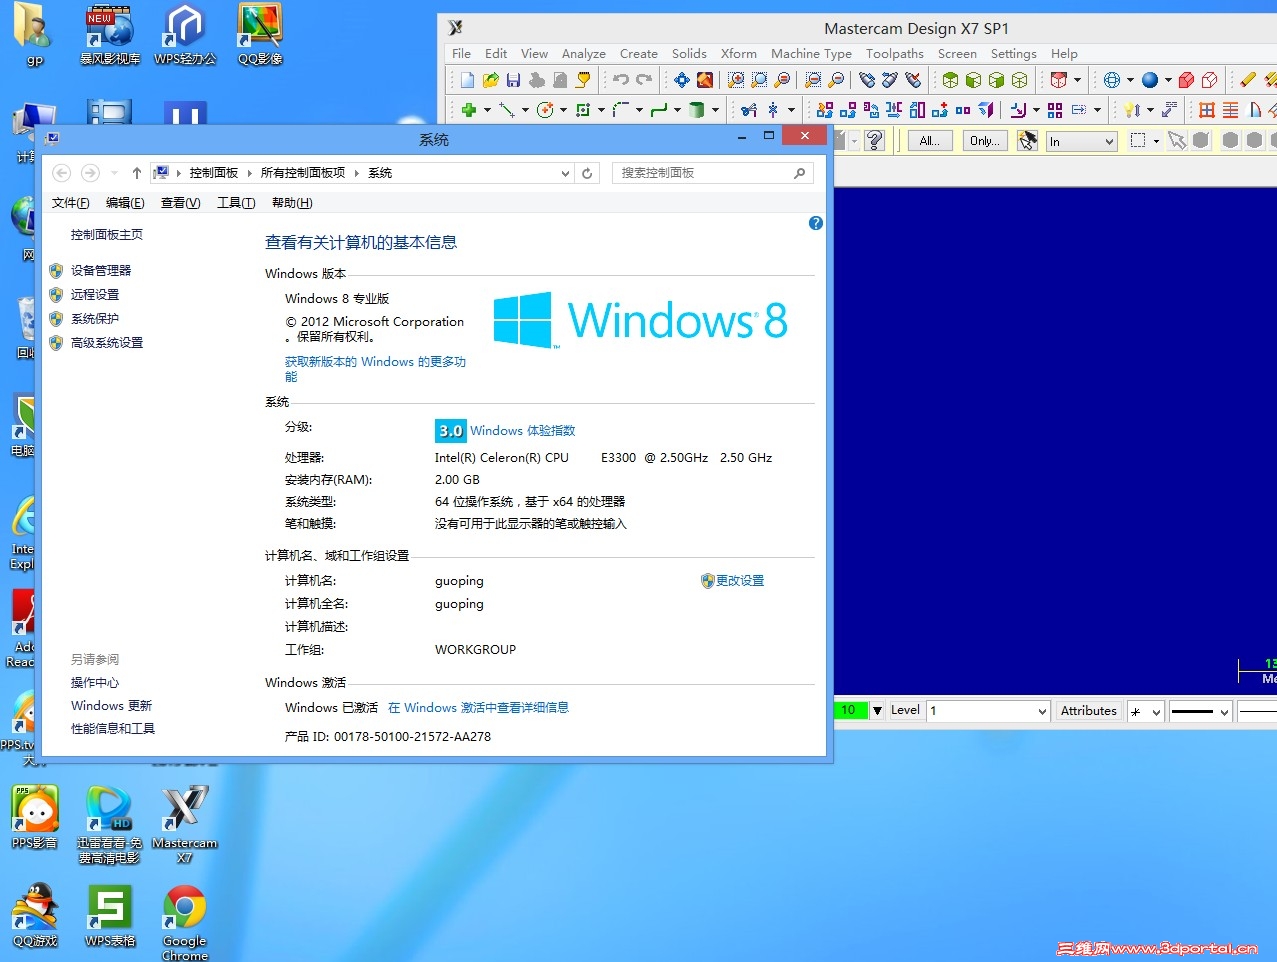The image size is (1277, 962).
Task: Expand the dropdown arrow beside blue shading sphere
Action: pyautogui.click(x=1168, y=80)
